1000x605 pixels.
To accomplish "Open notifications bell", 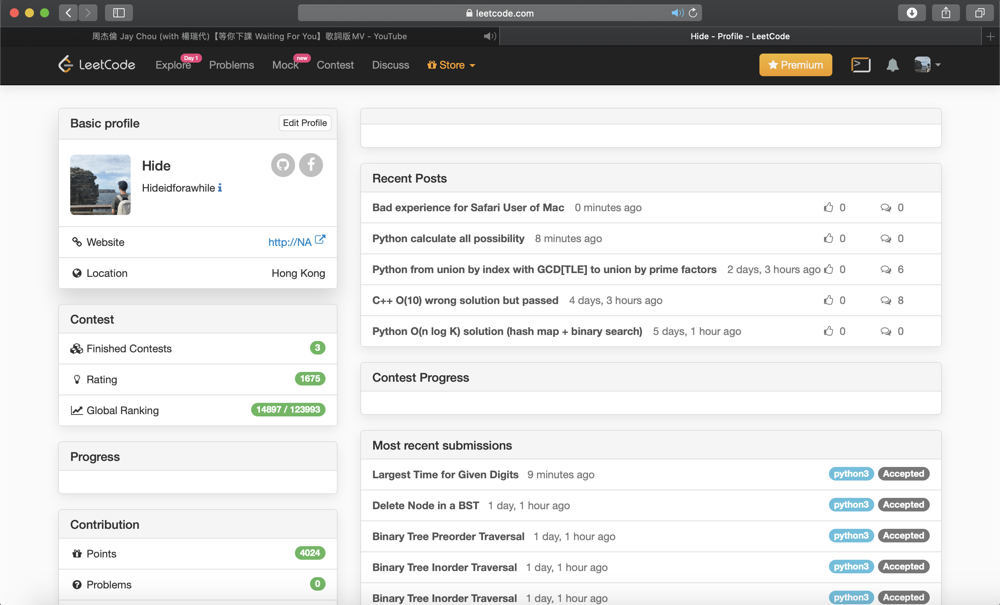I will (893, 64).
